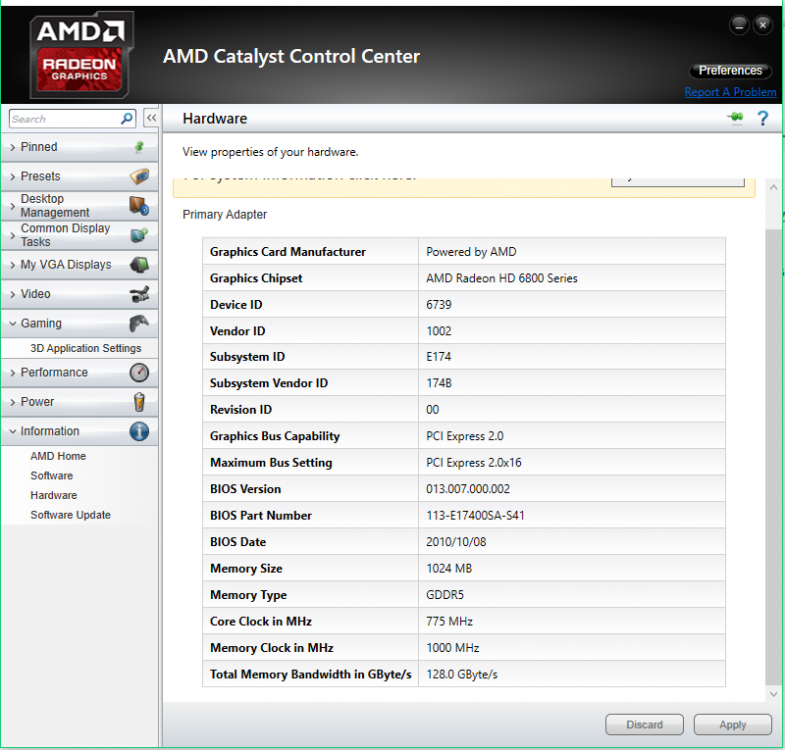Collapse the Information section
Image resolution: width=785 pixels, height=750 pixels.
(50, 431)
